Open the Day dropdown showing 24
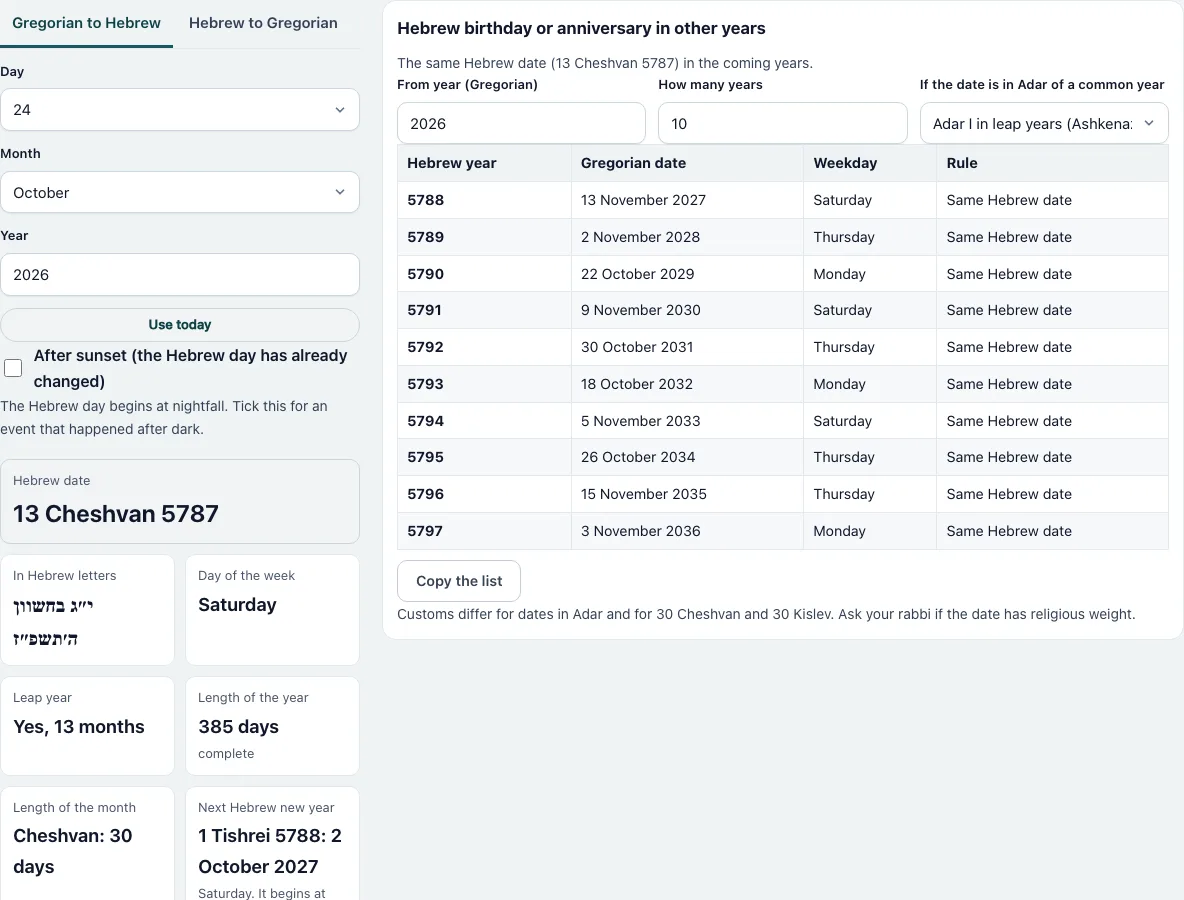 point(180,110)
